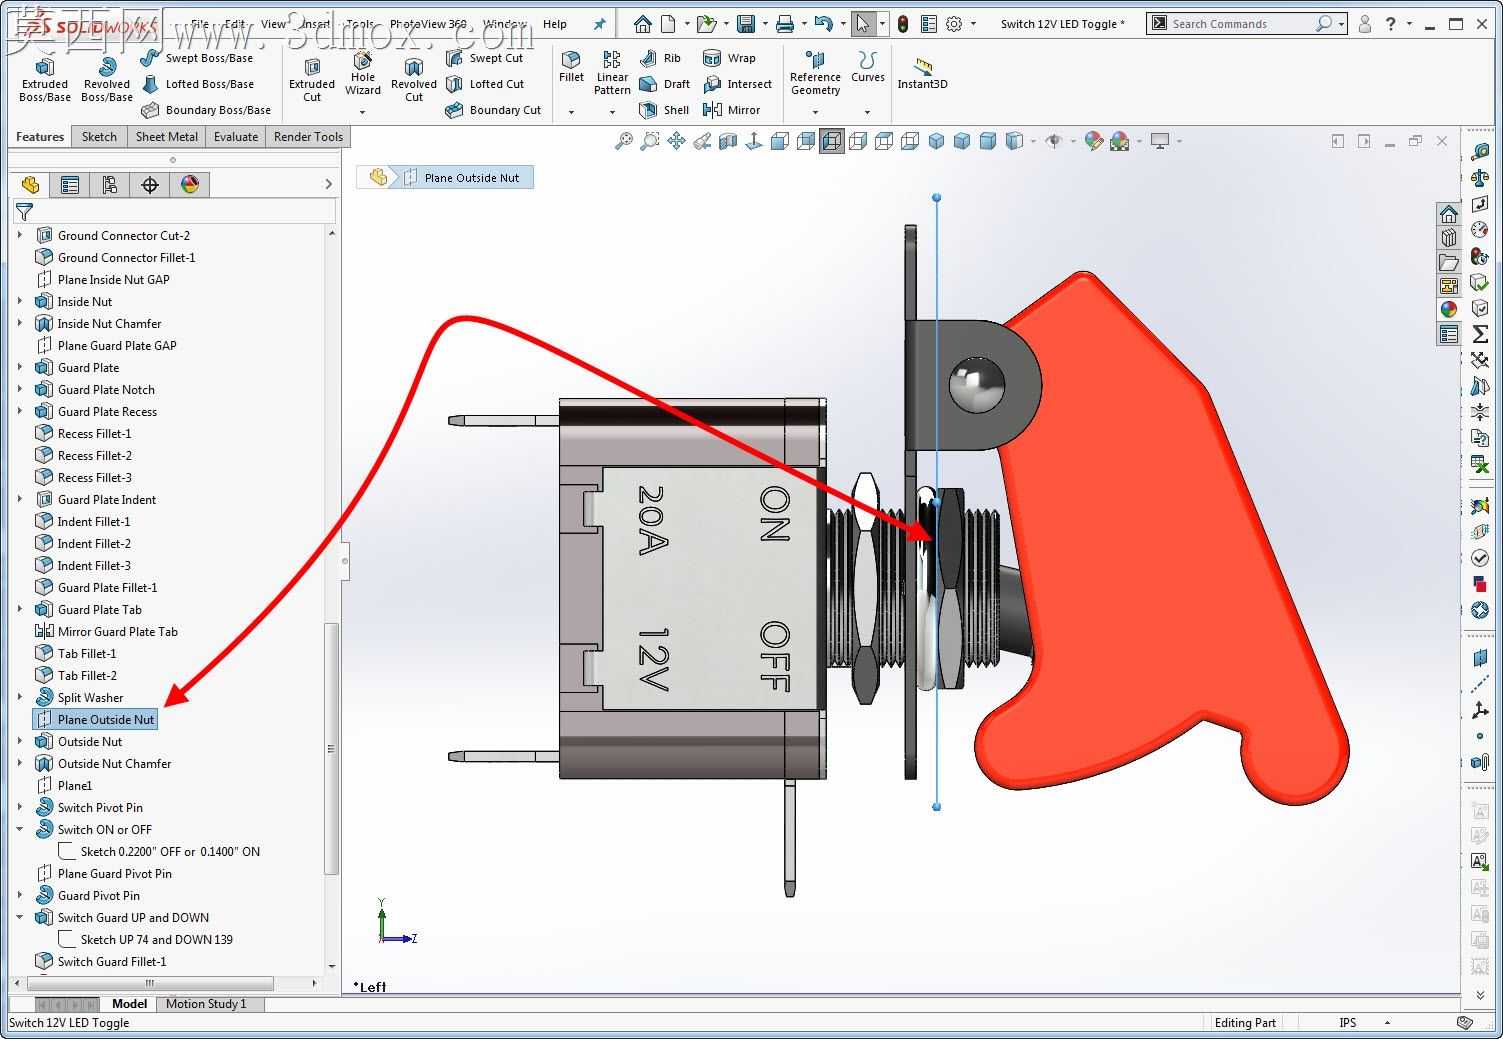The image size is (1503, 1039).
Task: Open the PropertyManager tab
Action: [70, 184]
